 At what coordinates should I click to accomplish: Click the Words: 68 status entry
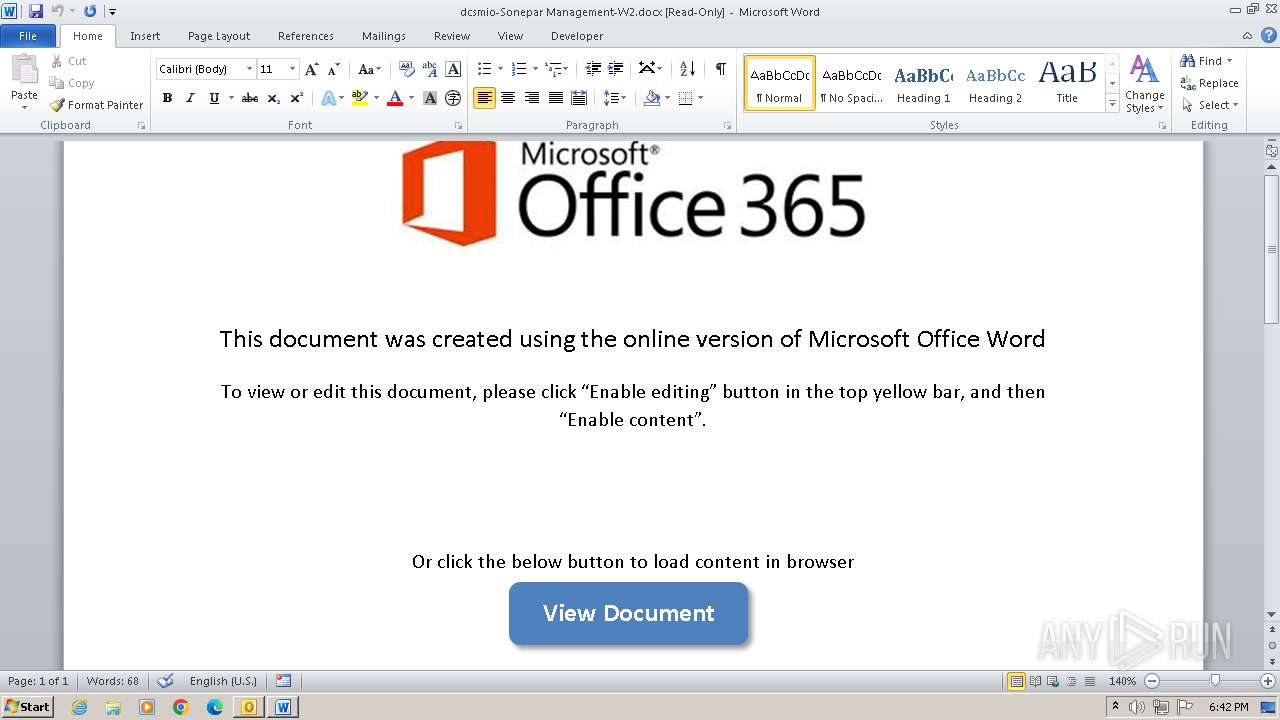pos(113,681)
